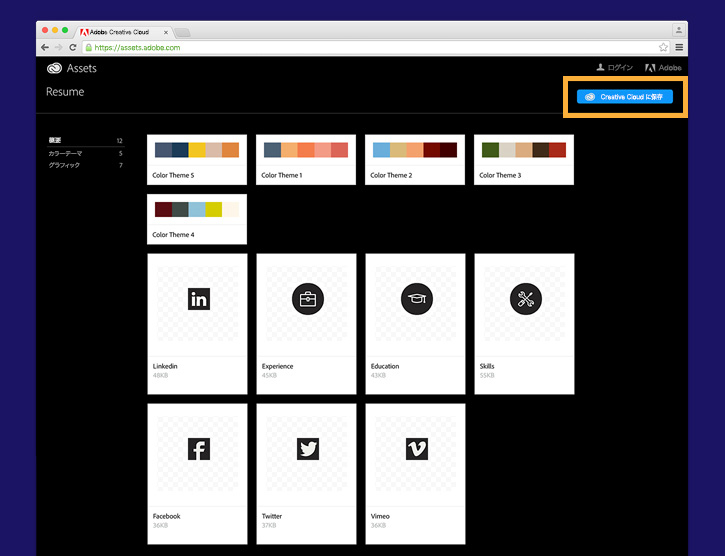
Task: Select the グラフィック filter
Action: tap(86, 165)
